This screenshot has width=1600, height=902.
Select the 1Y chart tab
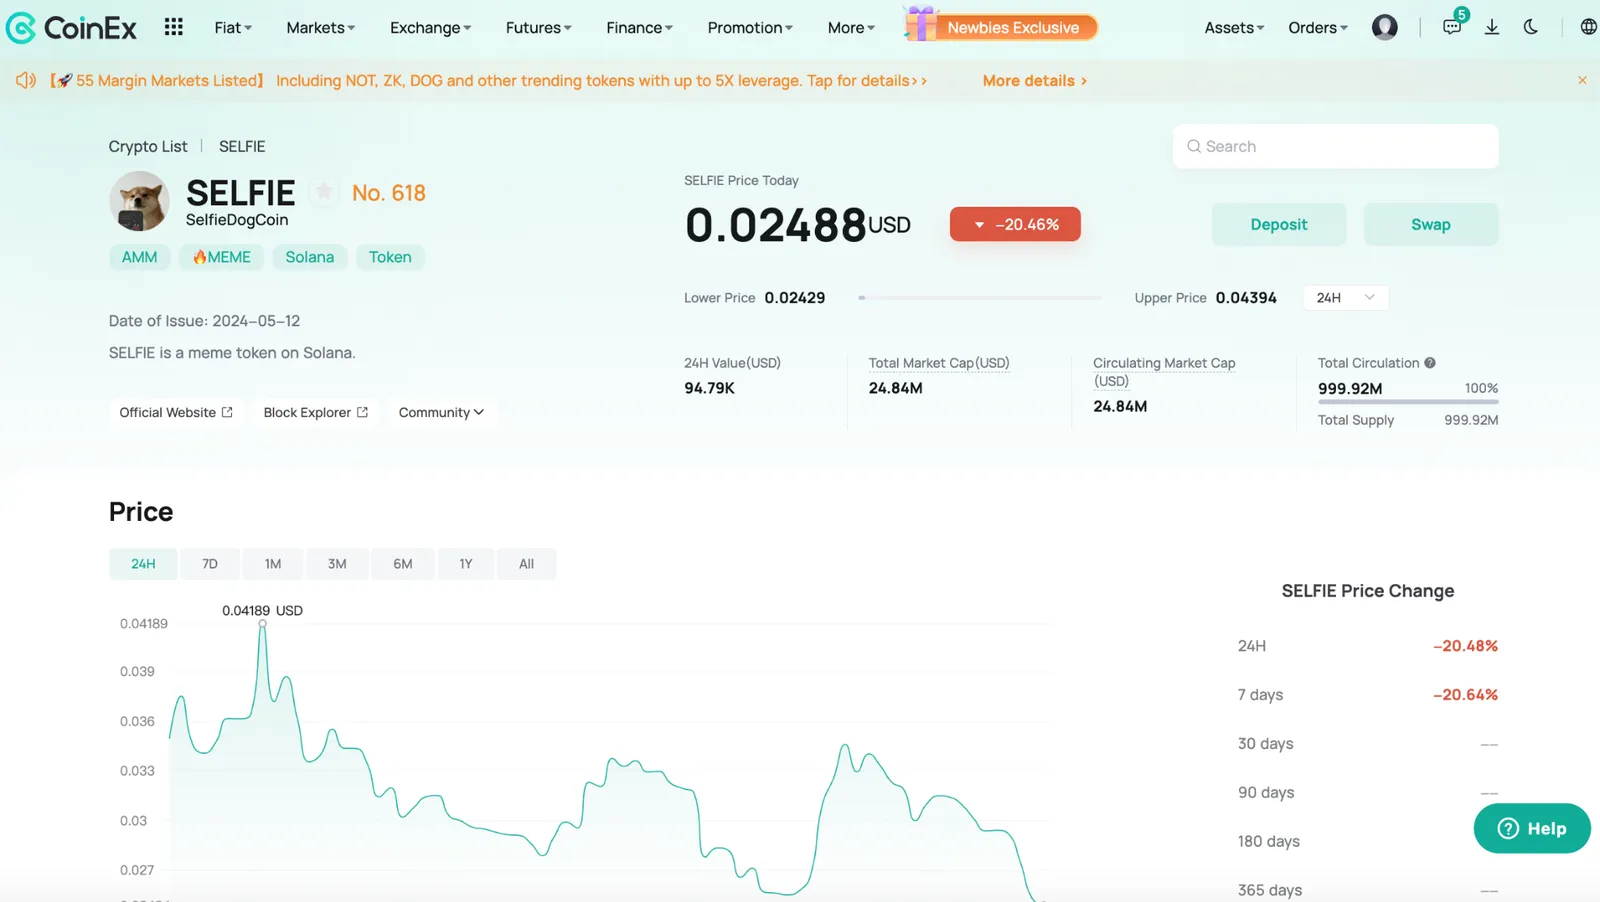point(466,564)
